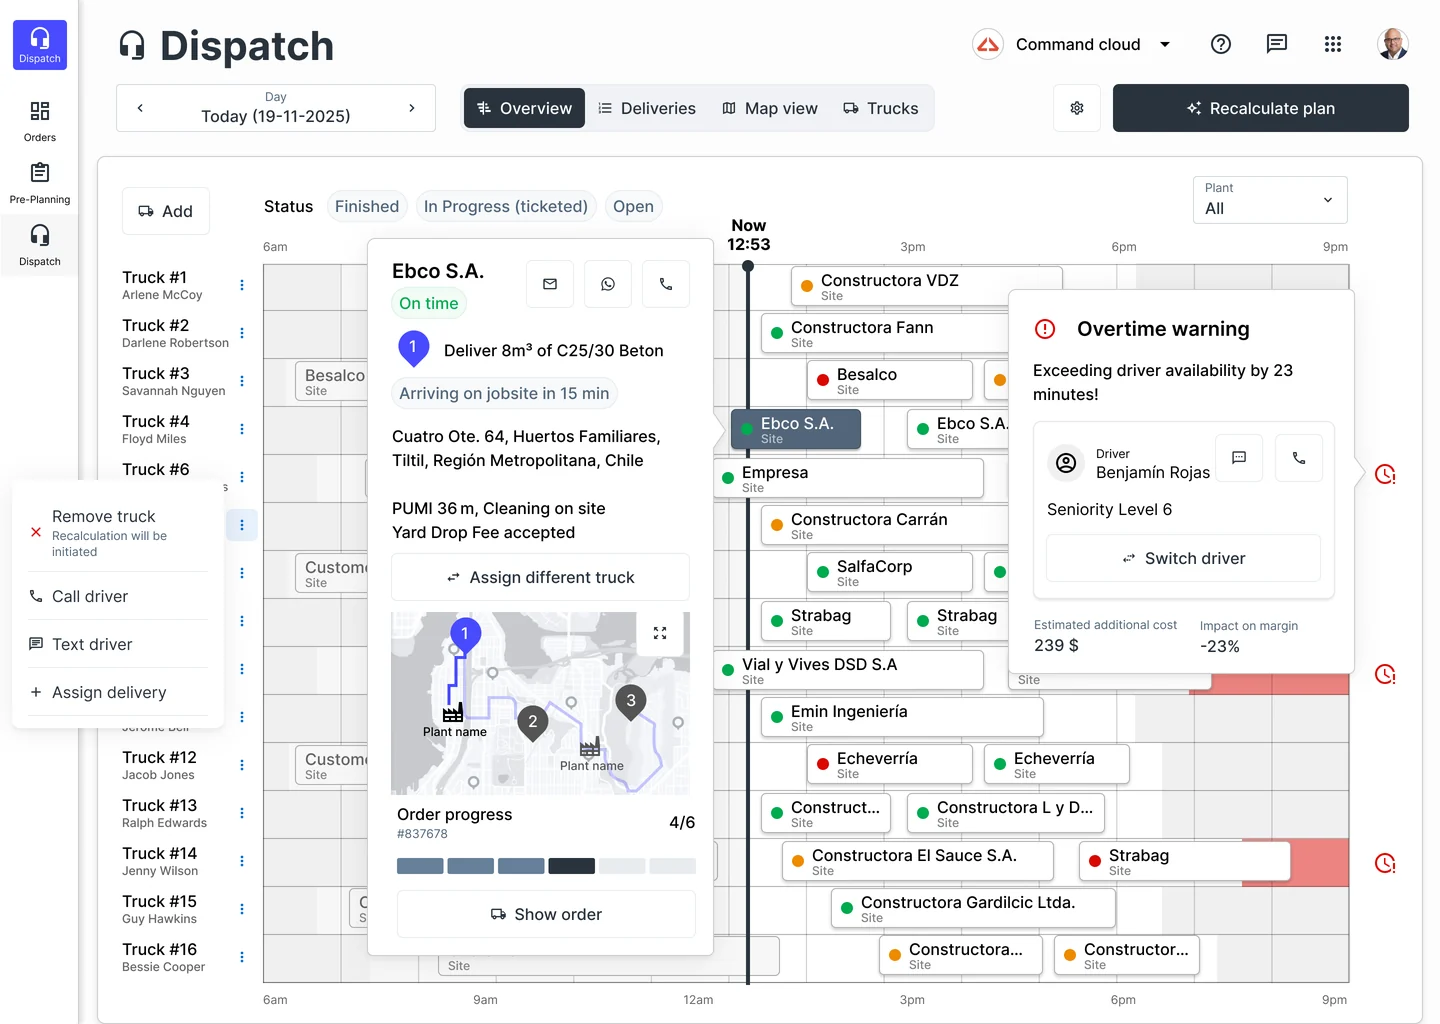This screenshot has height=1024, width=1440.
Task: Text driver Benjamín Rojas with the chat icon
Action: (x=1239, y=458)
